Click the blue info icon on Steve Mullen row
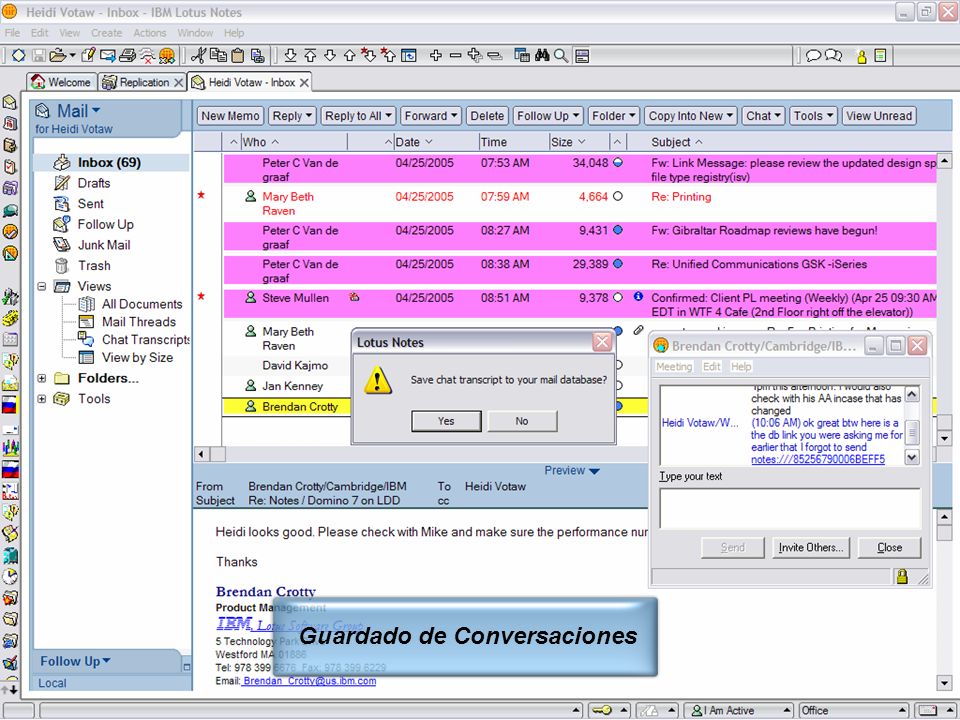 point(638,297)
